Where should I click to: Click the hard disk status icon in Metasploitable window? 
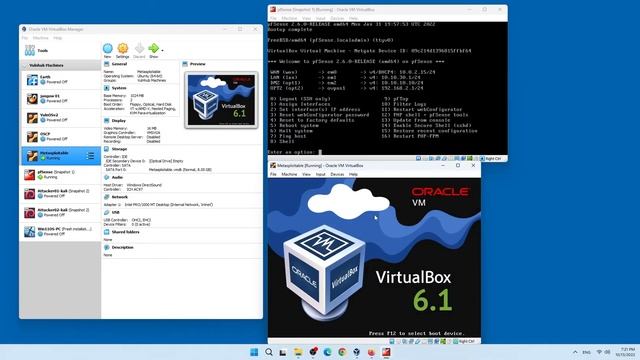coord(392,341)
